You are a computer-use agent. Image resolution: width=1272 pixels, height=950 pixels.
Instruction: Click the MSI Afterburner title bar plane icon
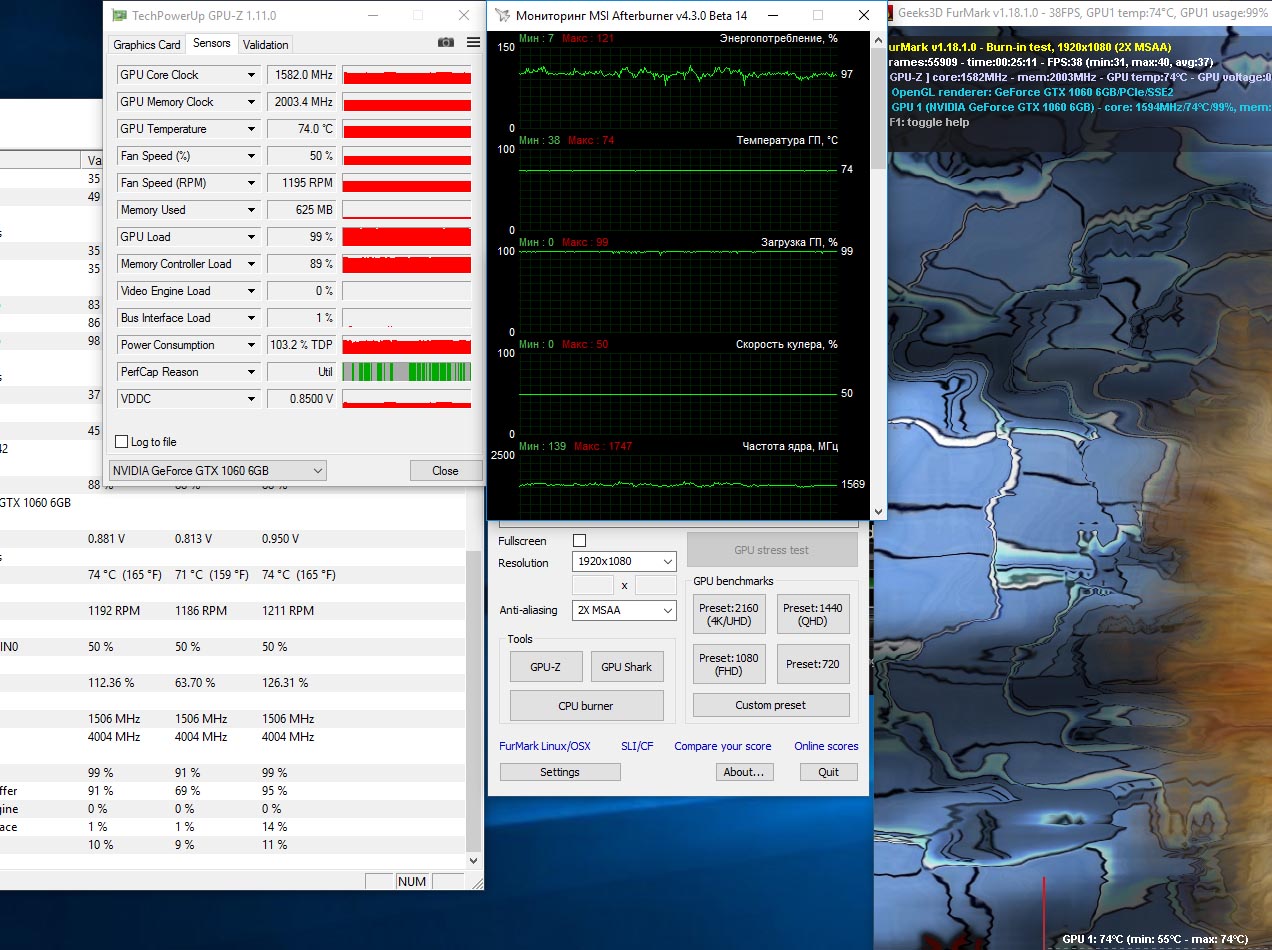point(502,16)
